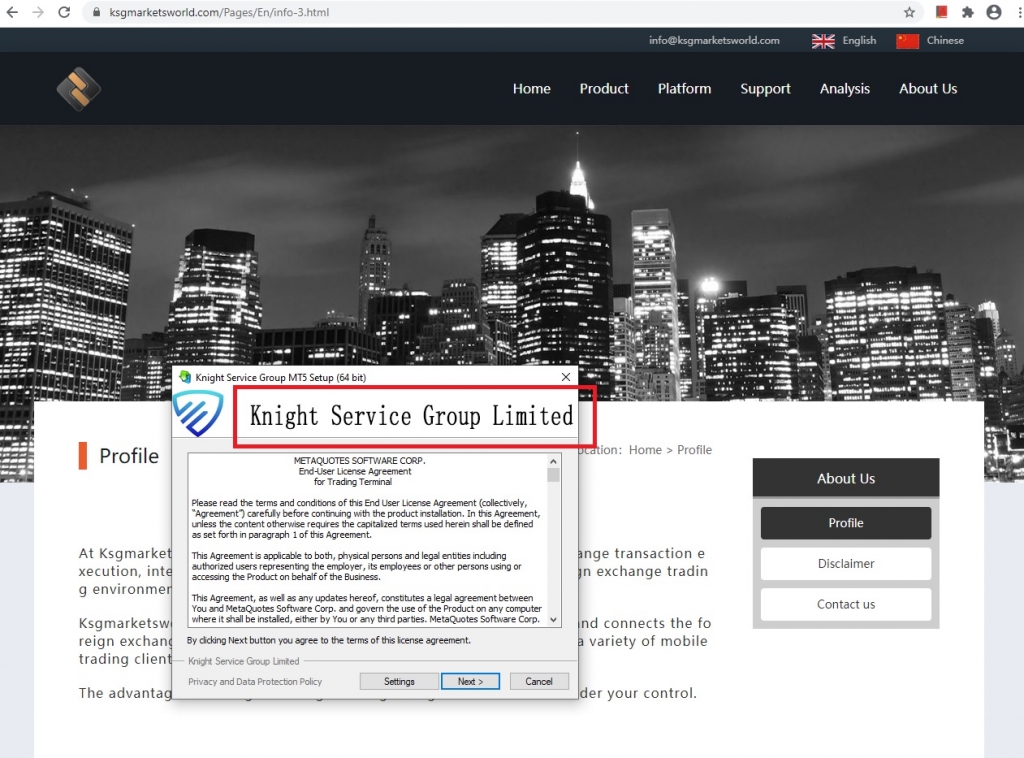This screenshot has width=1024, height=758.
Task: Click the license scrollbar down arrow
Action: pos(554,620)
